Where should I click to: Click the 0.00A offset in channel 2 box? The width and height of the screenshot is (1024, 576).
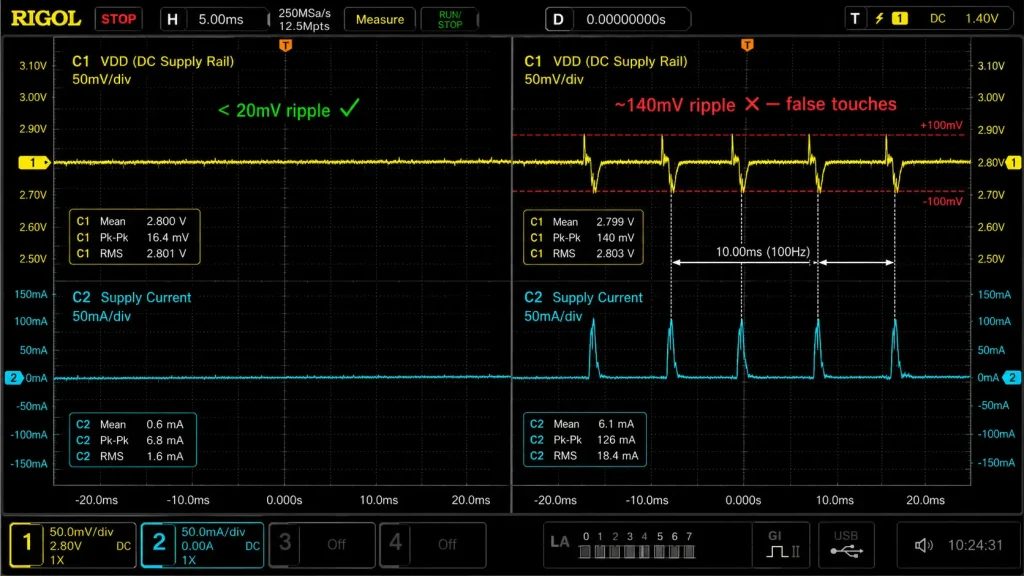(198, 546)
